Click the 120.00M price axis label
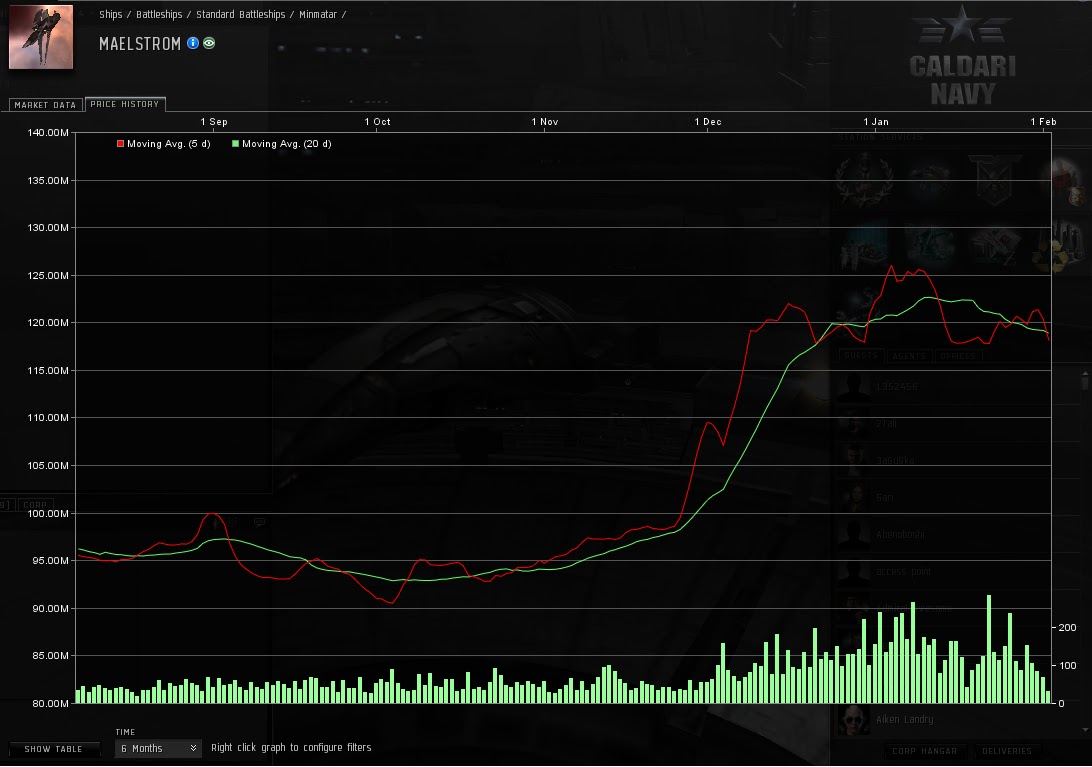 click(x=48, y=323)
